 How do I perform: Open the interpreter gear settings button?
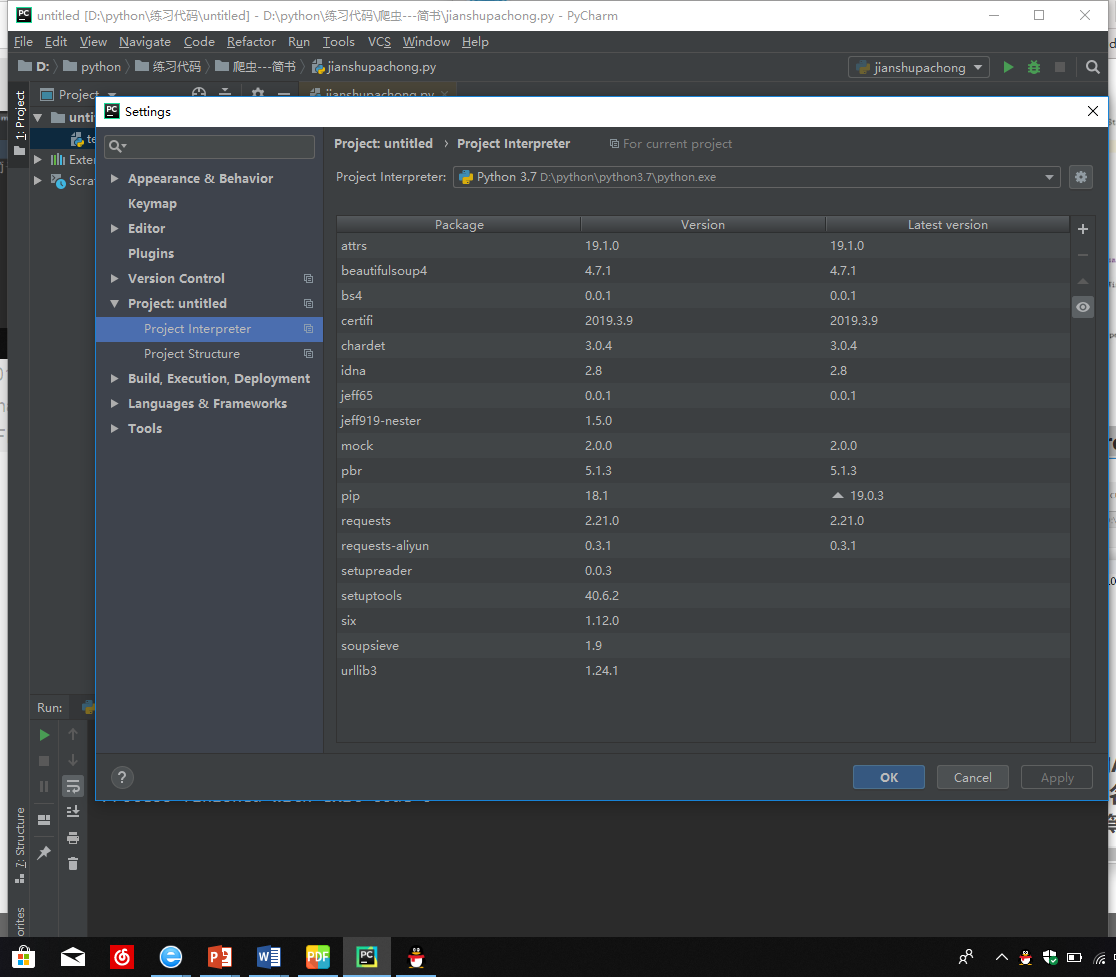pyautogui.click(x=1080, y=177)
